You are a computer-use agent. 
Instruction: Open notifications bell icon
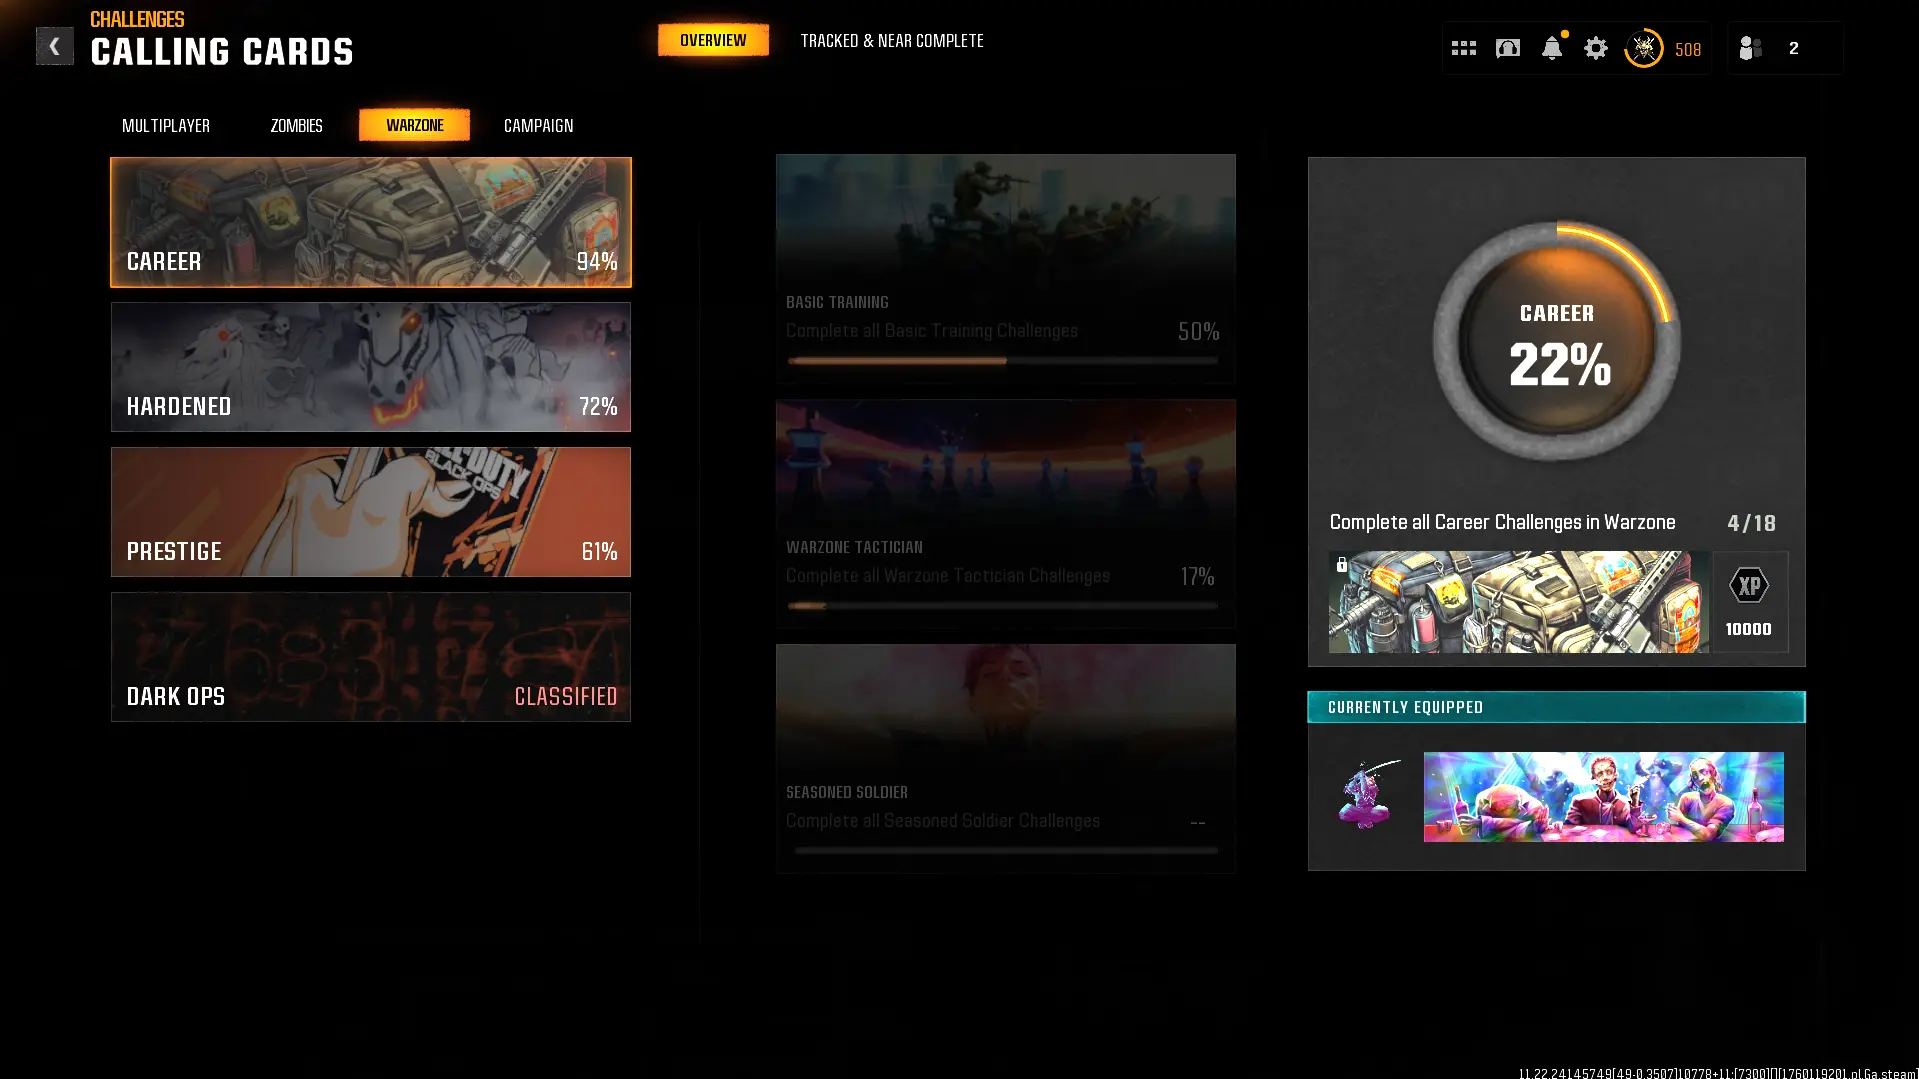tap(1552, 47)
